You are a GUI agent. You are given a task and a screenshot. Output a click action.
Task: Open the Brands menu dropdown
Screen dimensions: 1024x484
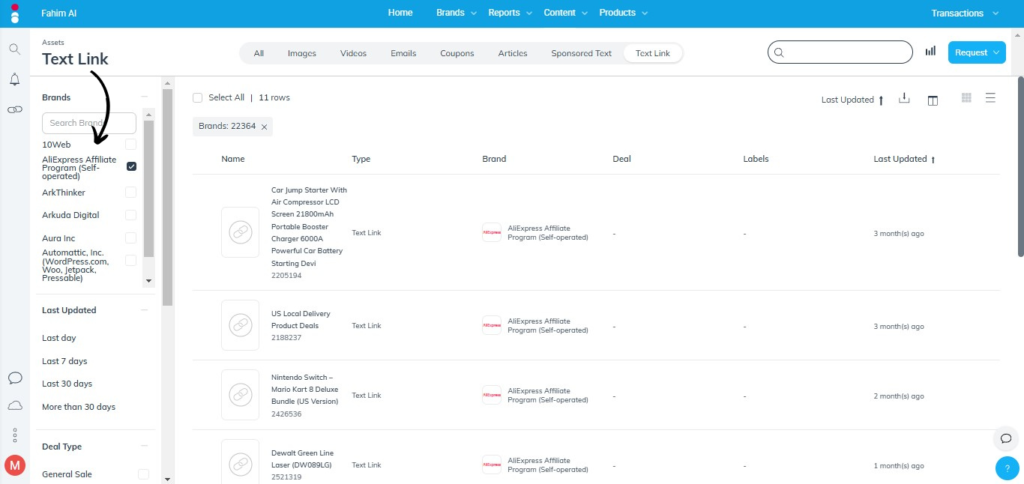(456, 12)
